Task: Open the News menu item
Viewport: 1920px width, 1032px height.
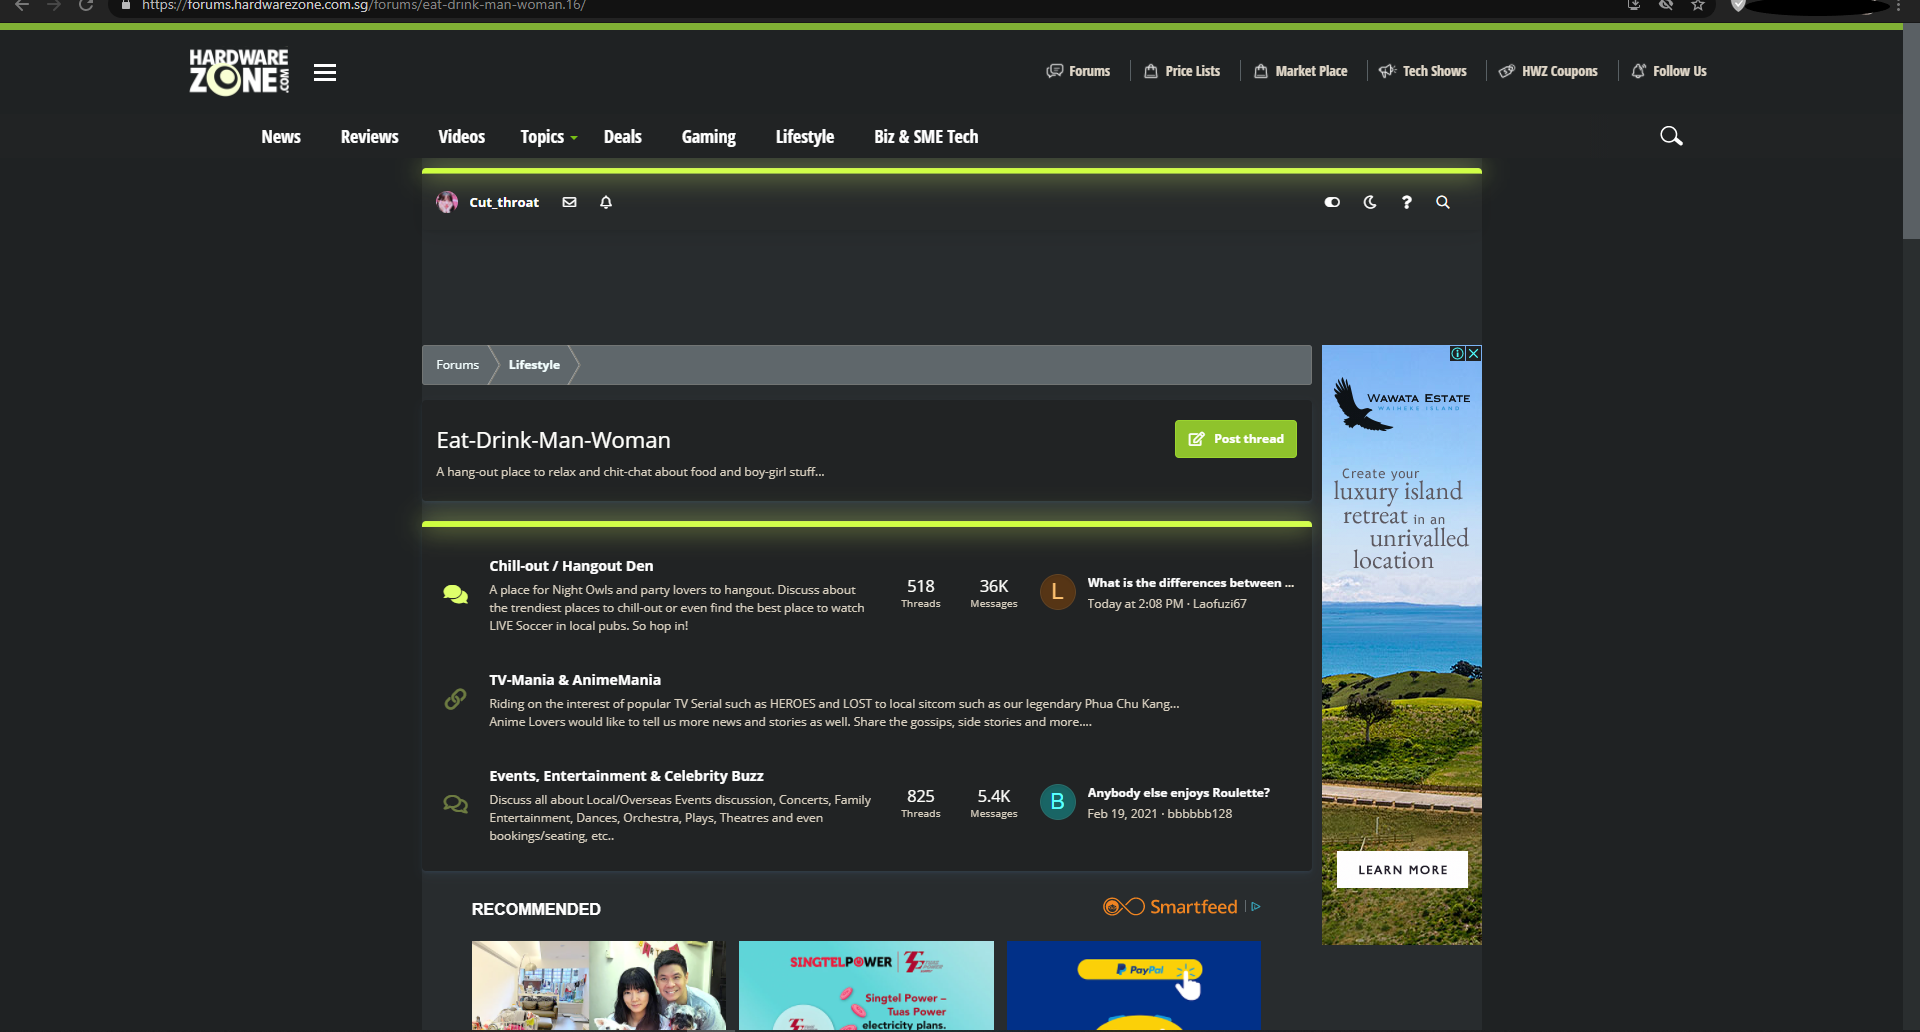Action: point(281,137)
